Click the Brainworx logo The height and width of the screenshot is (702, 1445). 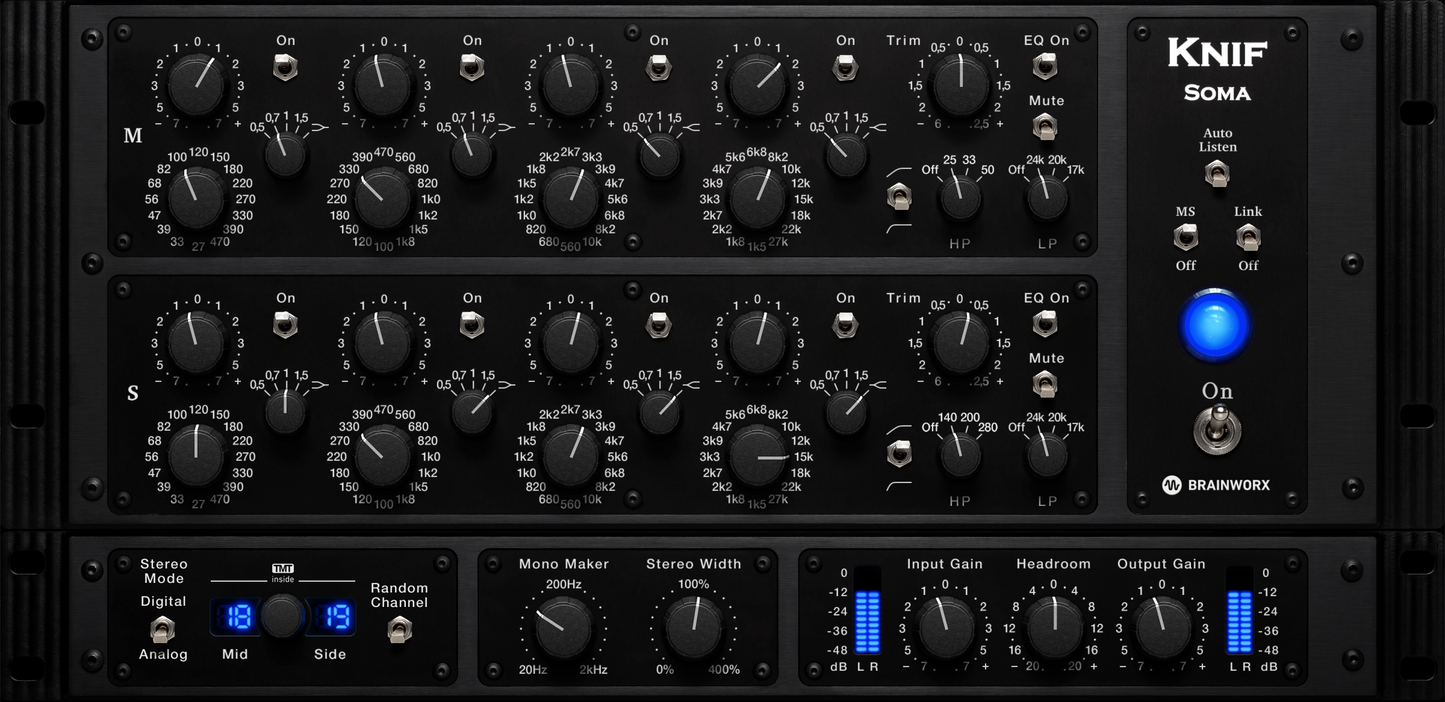(1216, 485)
